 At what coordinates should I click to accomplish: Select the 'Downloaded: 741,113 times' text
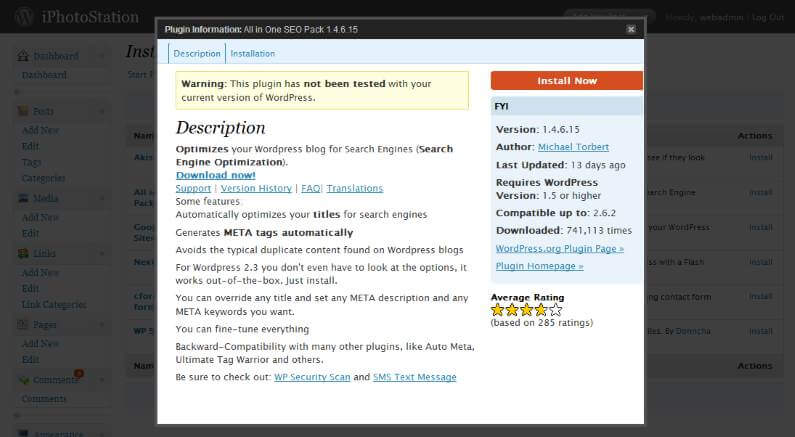click(x=564, y=231)
